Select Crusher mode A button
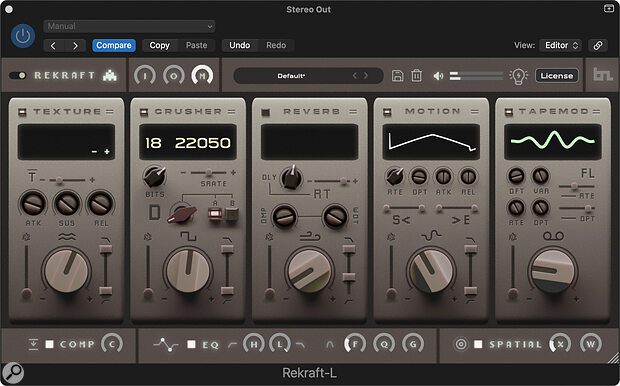The height and width of the screenshot is (386, 620). coord(215,214)
